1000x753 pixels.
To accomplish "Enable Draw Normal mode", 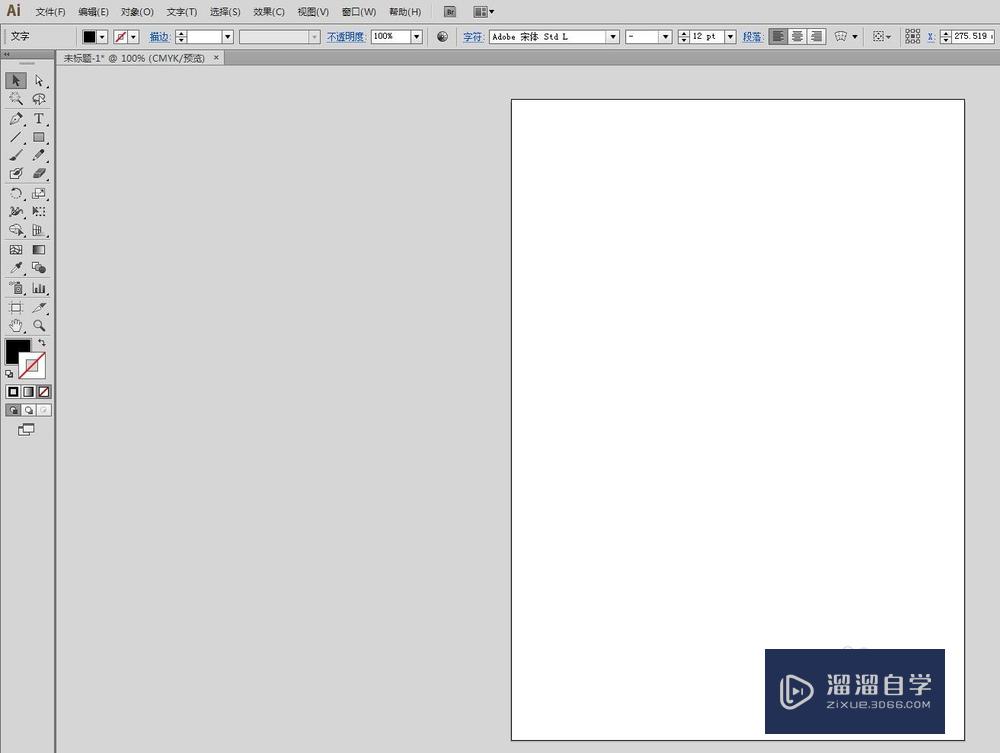I will (13, 410).
